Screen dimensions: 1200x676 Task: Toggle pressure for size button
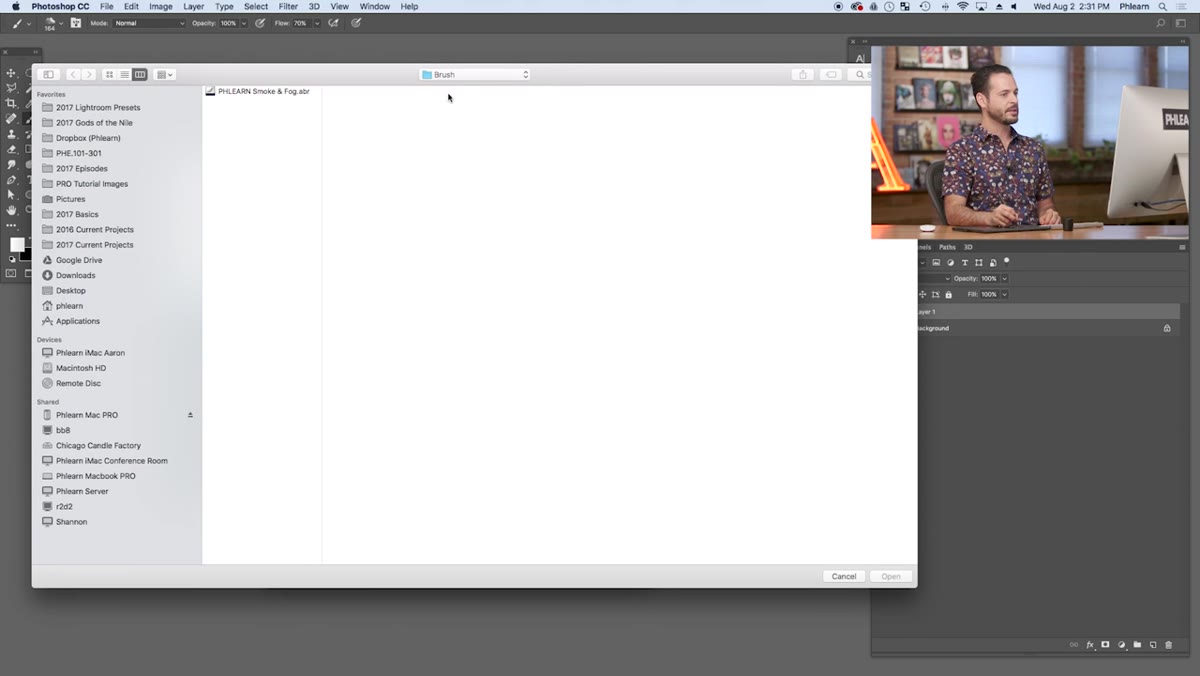click(x=356, y=23)
